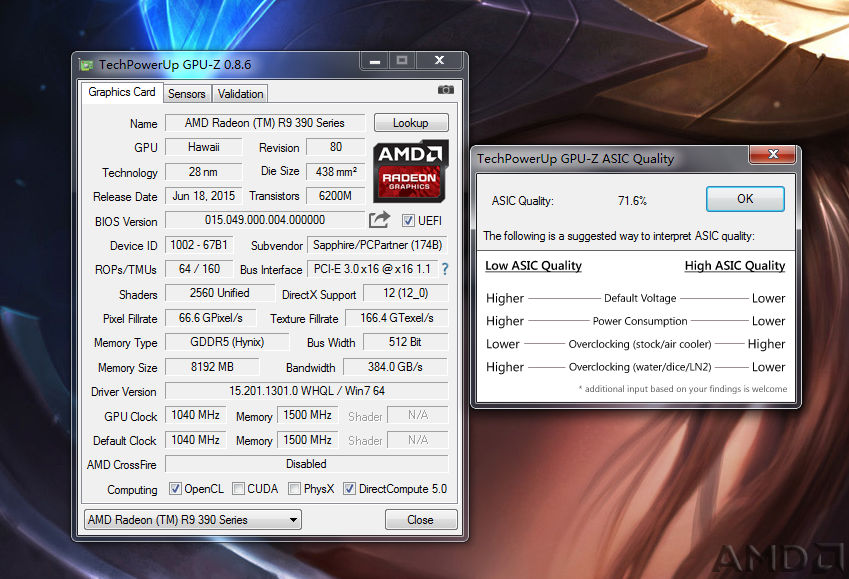Screen dimensions: 849x579
Task: Click the Bus Interface field PCI-E 3.0 x16
Action: tap(373, 269)
